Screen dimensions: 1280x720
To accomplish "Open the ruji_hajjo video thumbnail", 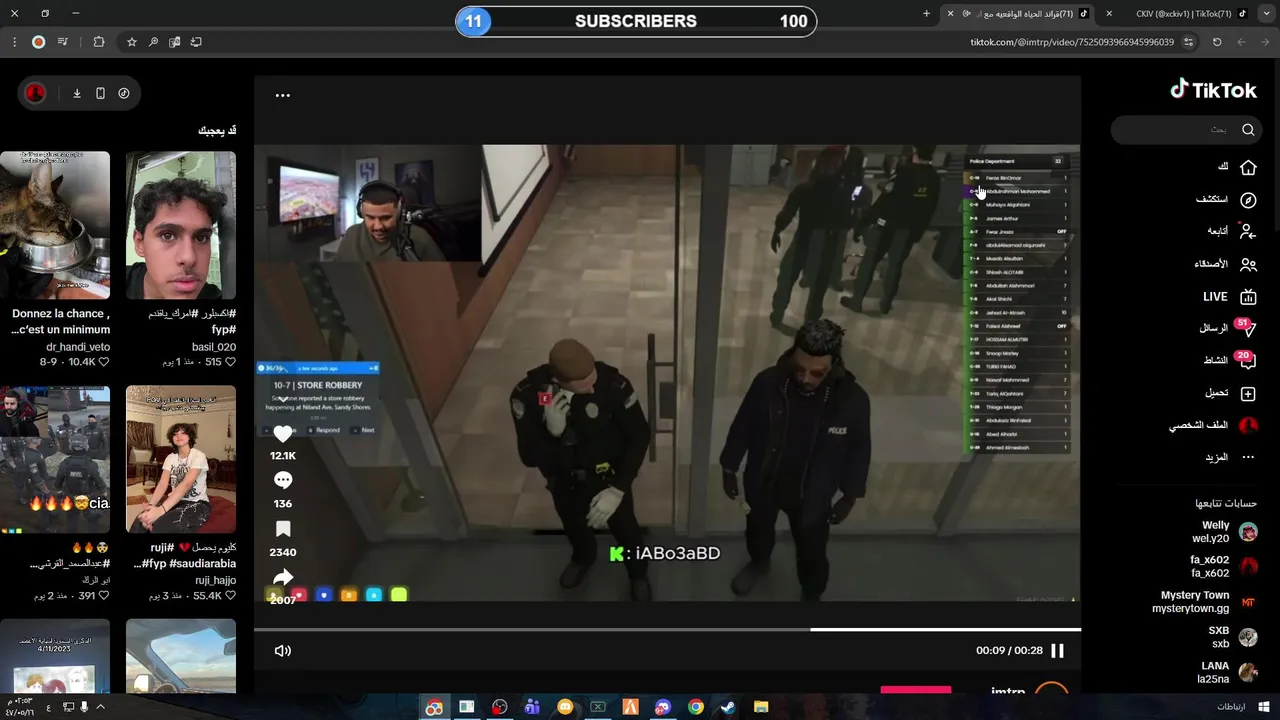I will (x=181, y=459).
